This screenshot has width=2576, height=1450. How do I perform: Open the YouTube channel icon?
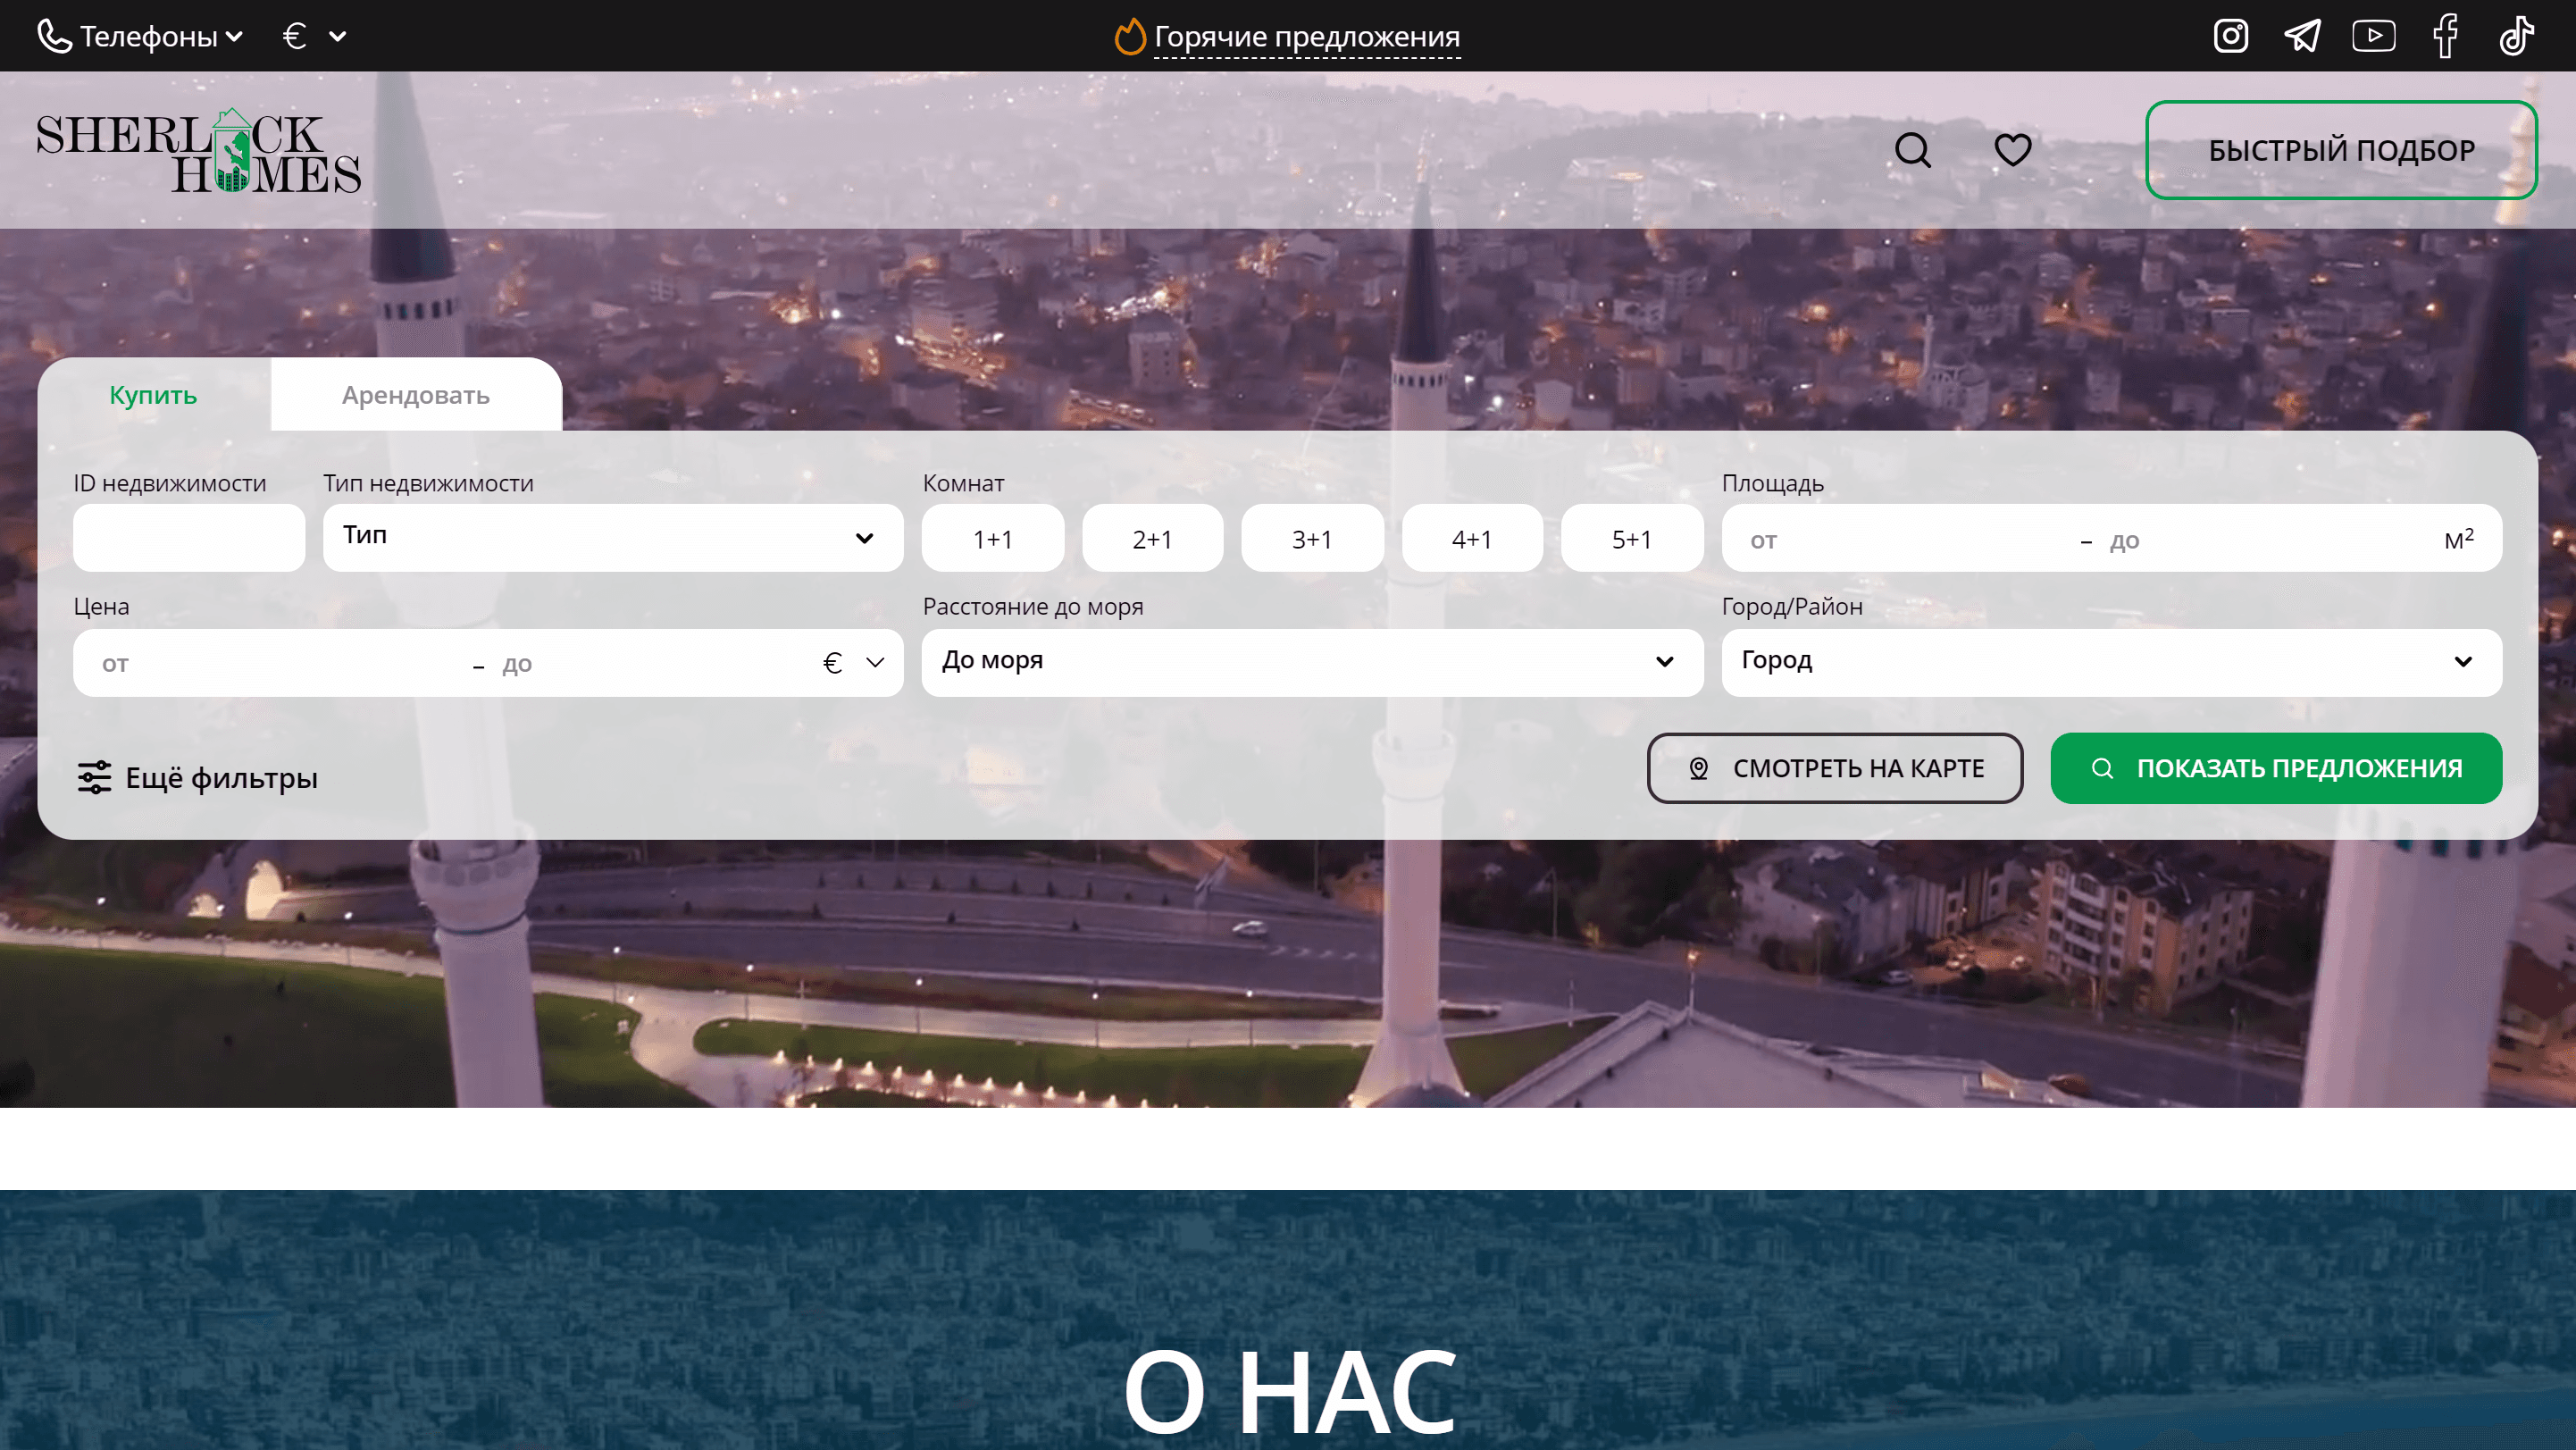[x=2373, y=36]
